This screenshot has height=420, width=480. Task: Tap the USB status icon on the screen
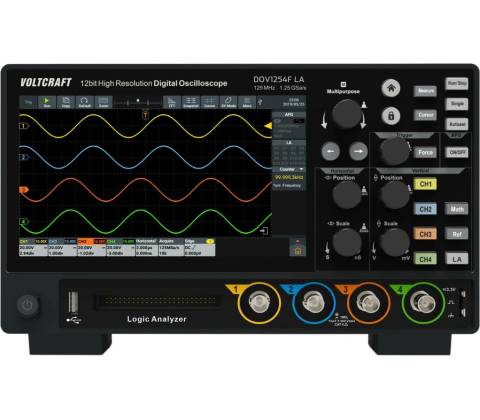[x=261, y=102]
